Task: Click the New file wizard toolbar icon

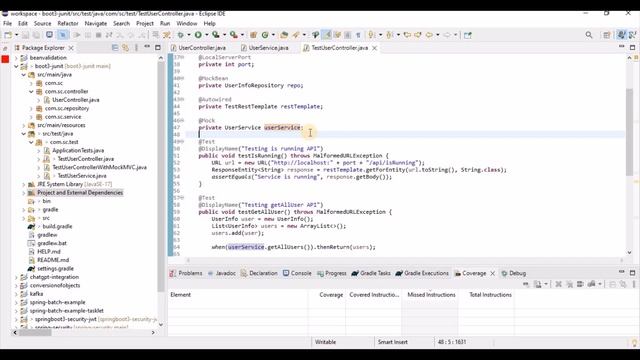Action: pos(8,35)
